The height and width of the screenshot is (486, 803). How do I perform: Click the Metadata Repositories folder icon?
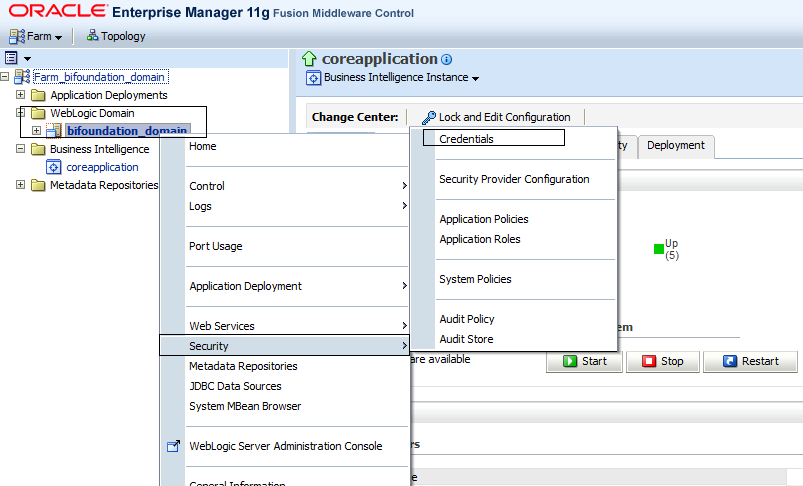click(38, 185)
